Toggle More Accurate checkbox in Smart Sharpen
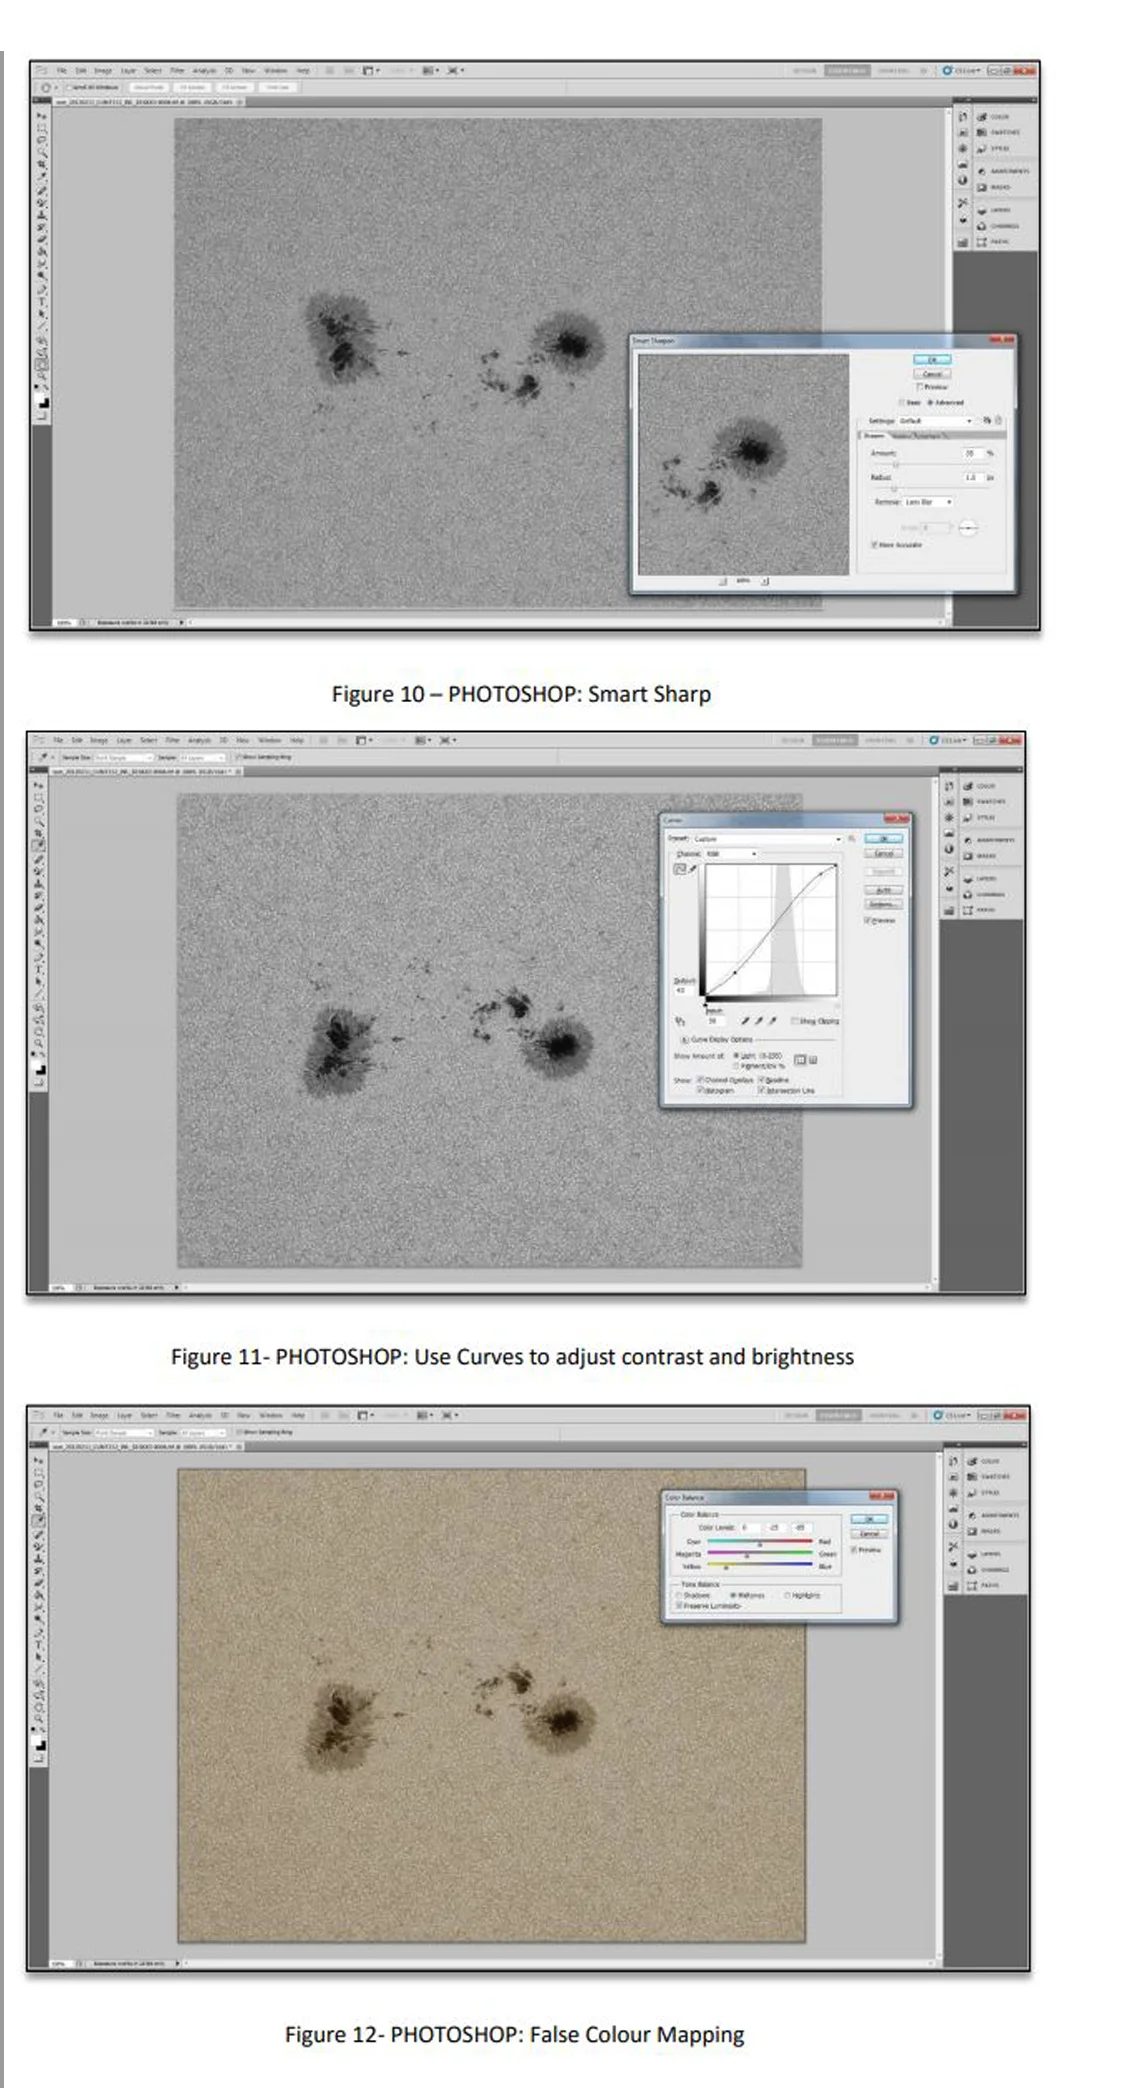 [x=874, y=545]
